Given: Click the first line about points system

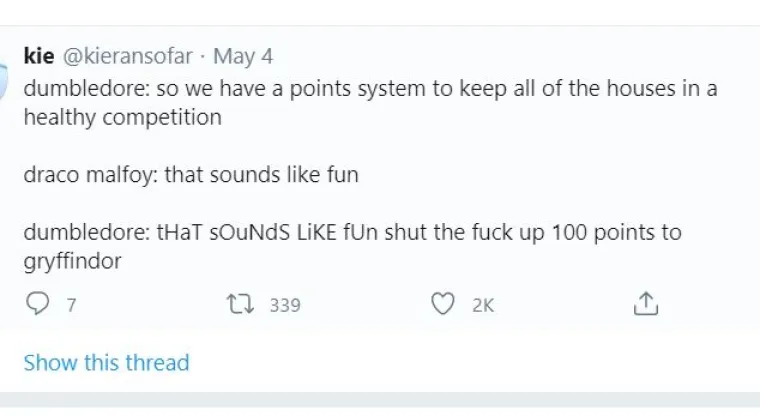Looking at the screenshot, I should tap(370, 88).
